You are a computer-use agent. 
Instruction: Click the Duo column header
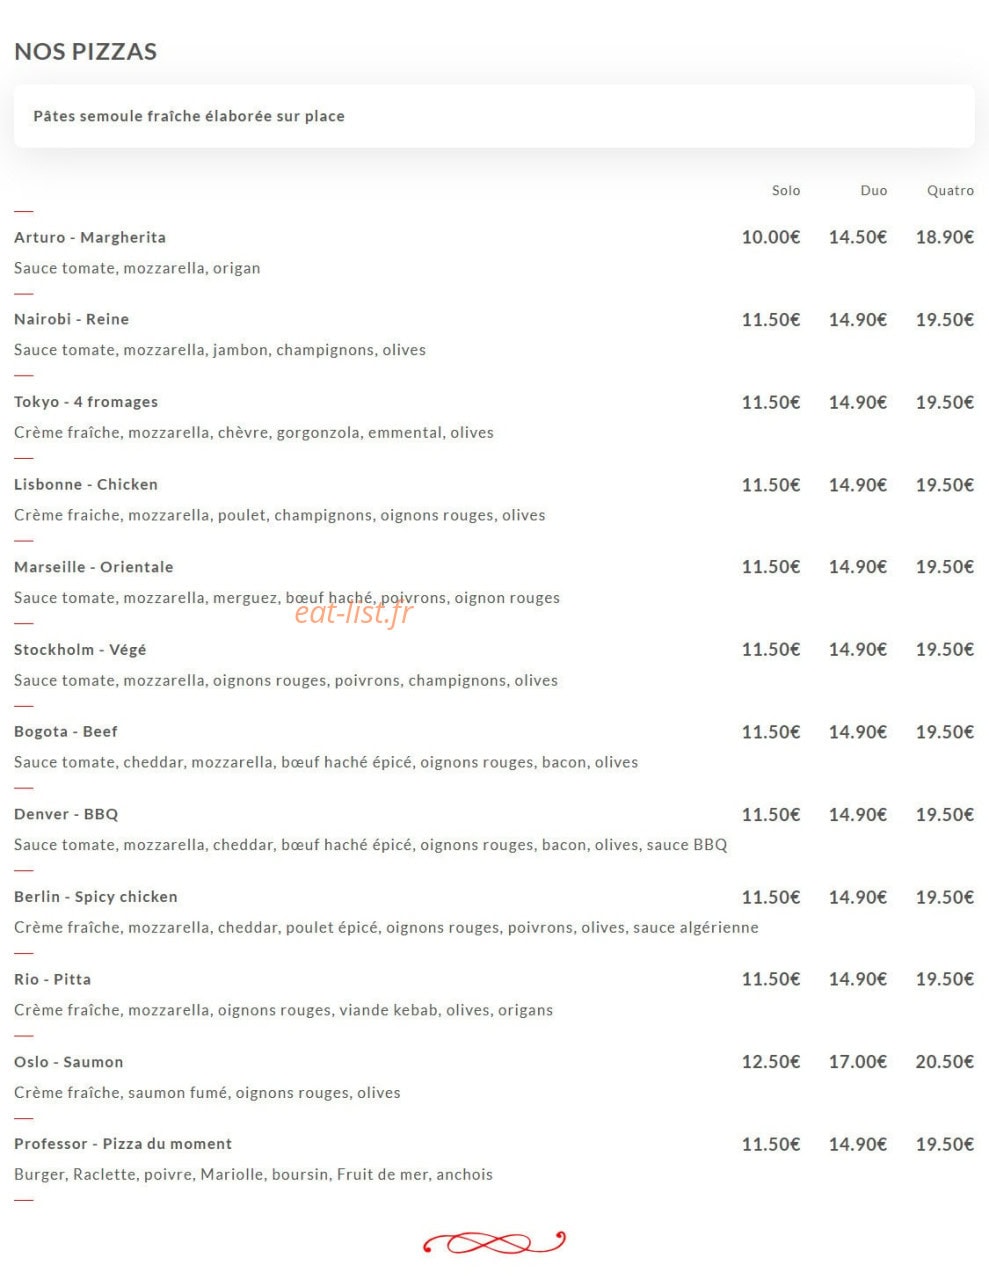tap(874, 190)
